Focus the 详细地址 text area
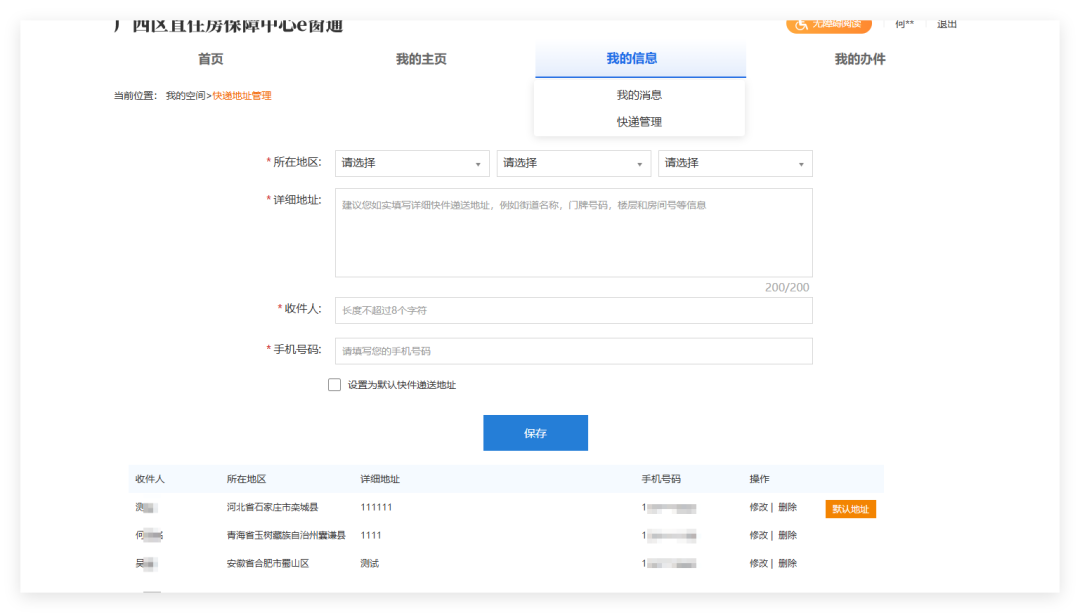The image size is (1080, 613). pos(573,232)
